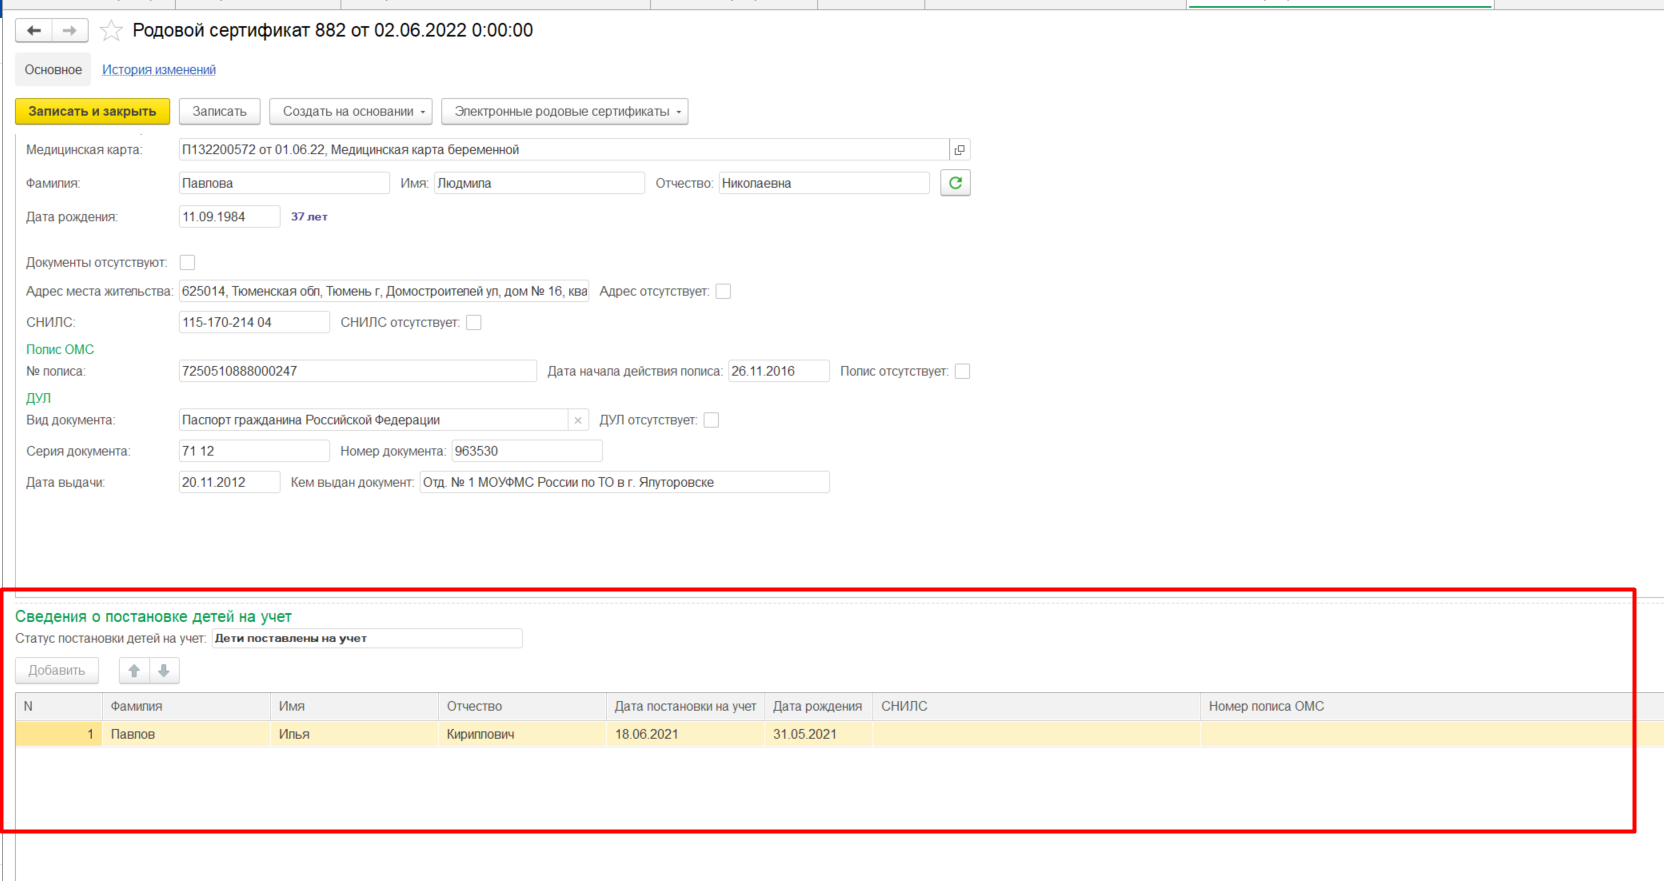Check the СНИЛС отсутствует checkbox
1664x881 pixels.
click(x=474, y=322)
